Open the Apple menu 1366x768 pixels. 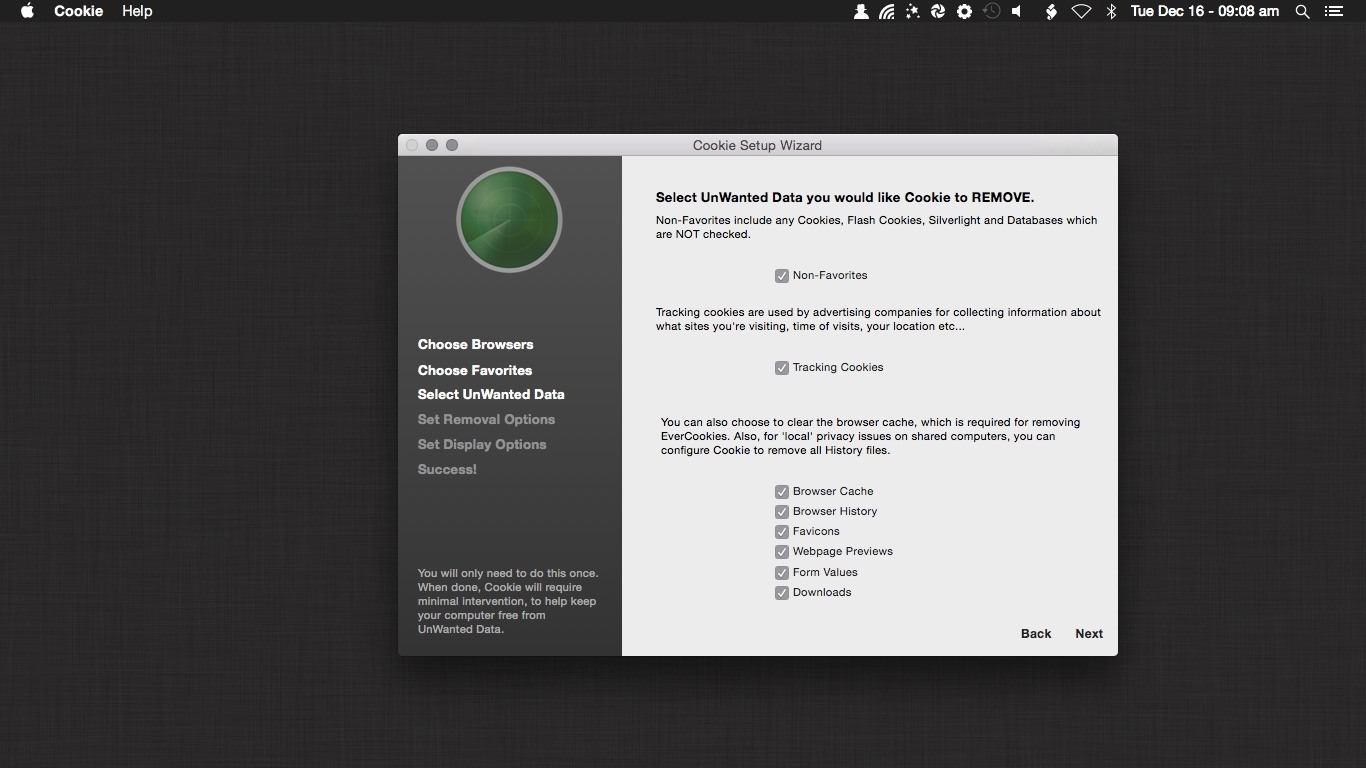(x=28, y=11)
